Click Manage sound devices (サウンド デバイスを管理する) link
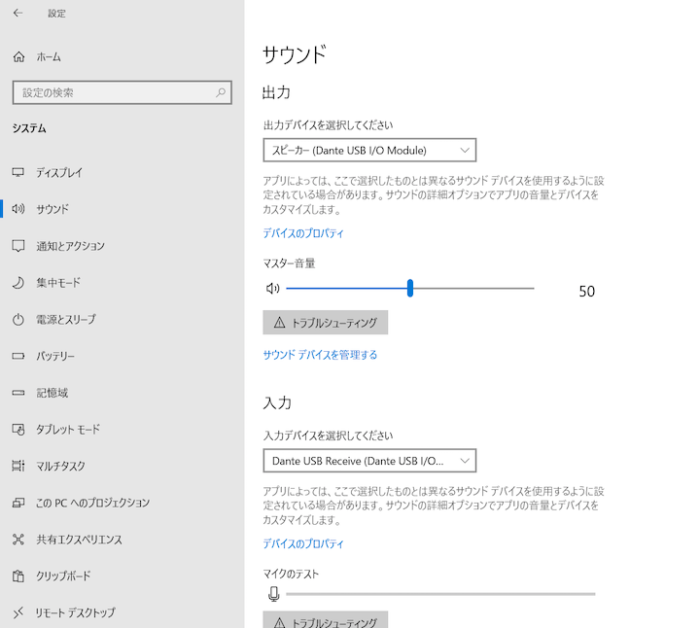This screenshot has height=628, width=700. pyautogui.click(x=320, y=355)
